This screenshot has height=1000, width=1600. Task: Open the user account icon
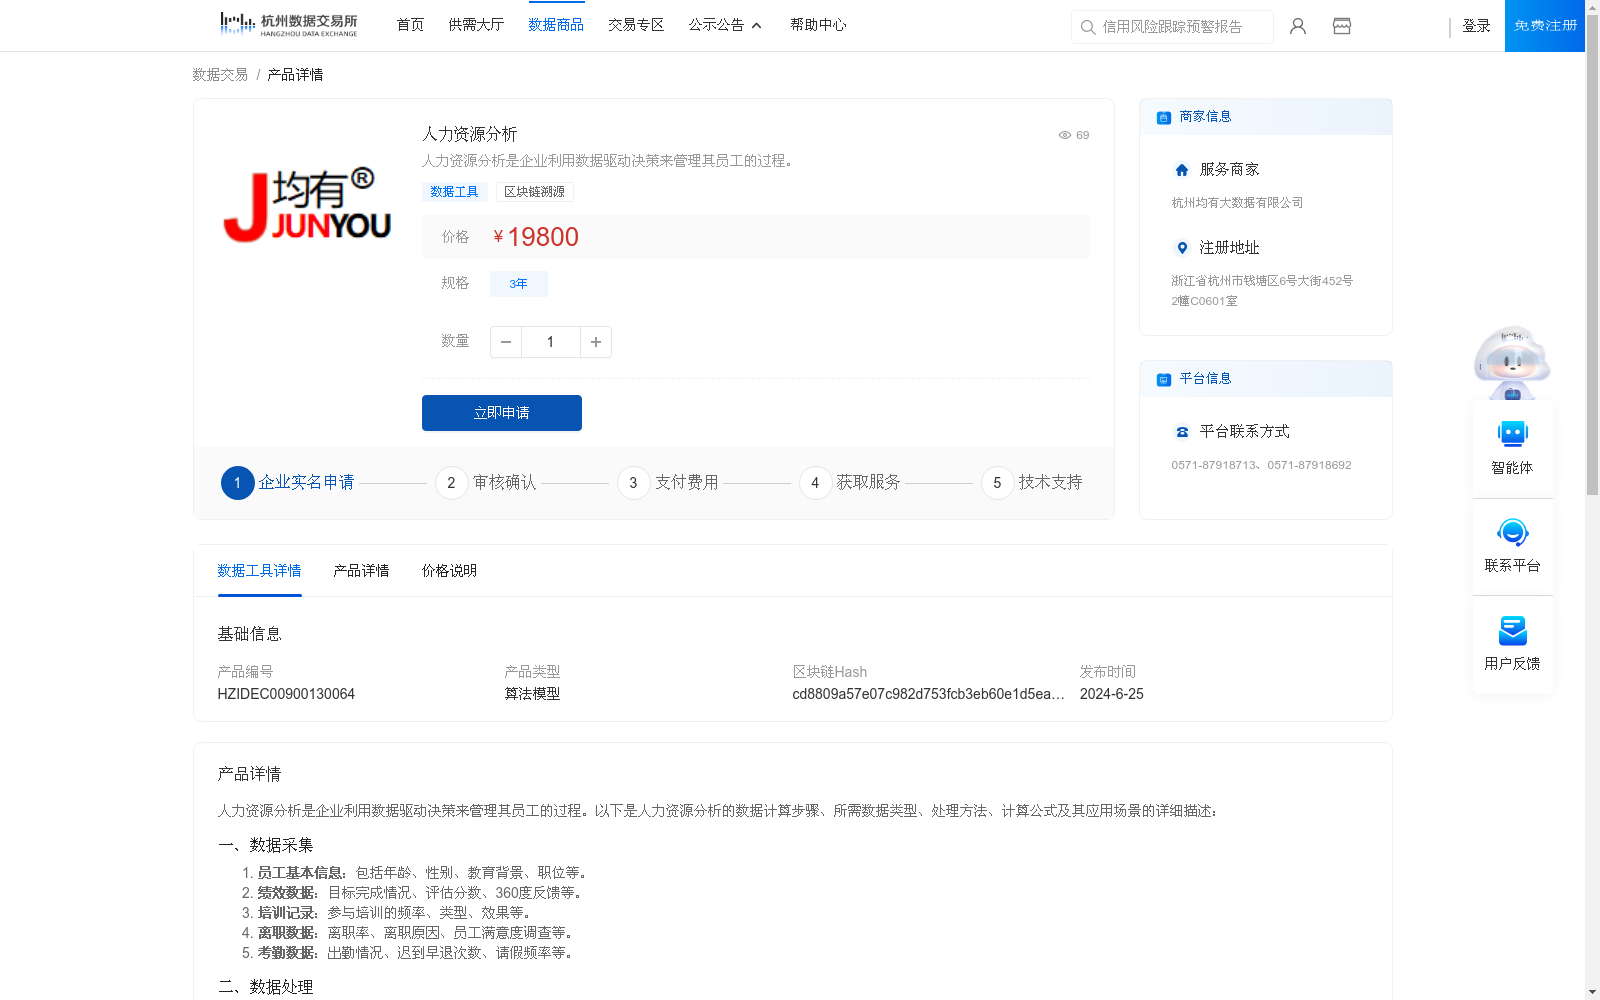click(1298, 26)
